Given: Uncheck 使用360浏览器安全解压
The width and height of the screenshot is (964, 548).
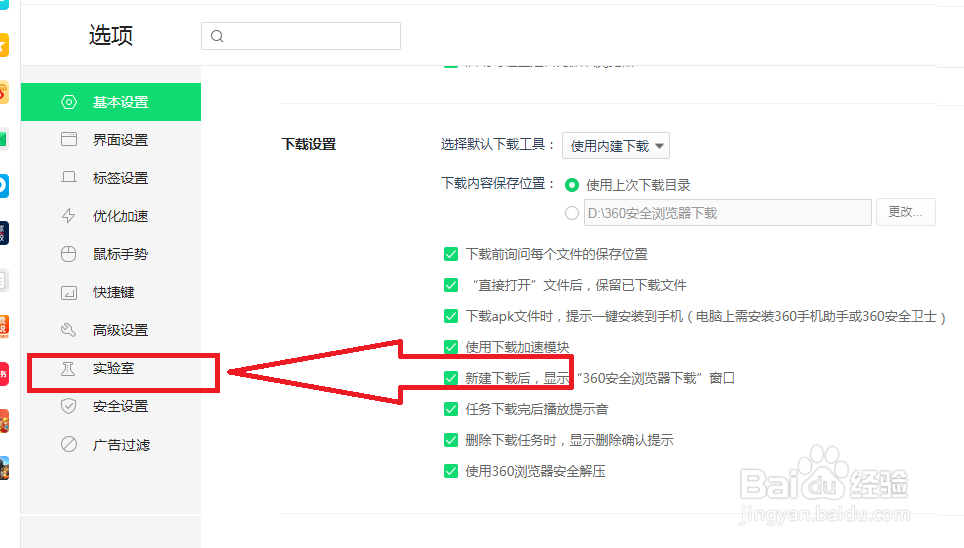Looking at the screenshot, I should pyautogui.click(x=451, y=471).
